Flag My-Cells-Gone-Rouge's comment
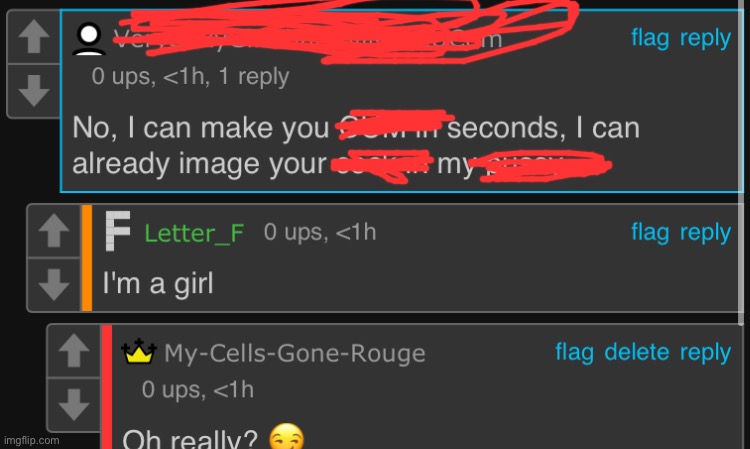 click(574, 352)
